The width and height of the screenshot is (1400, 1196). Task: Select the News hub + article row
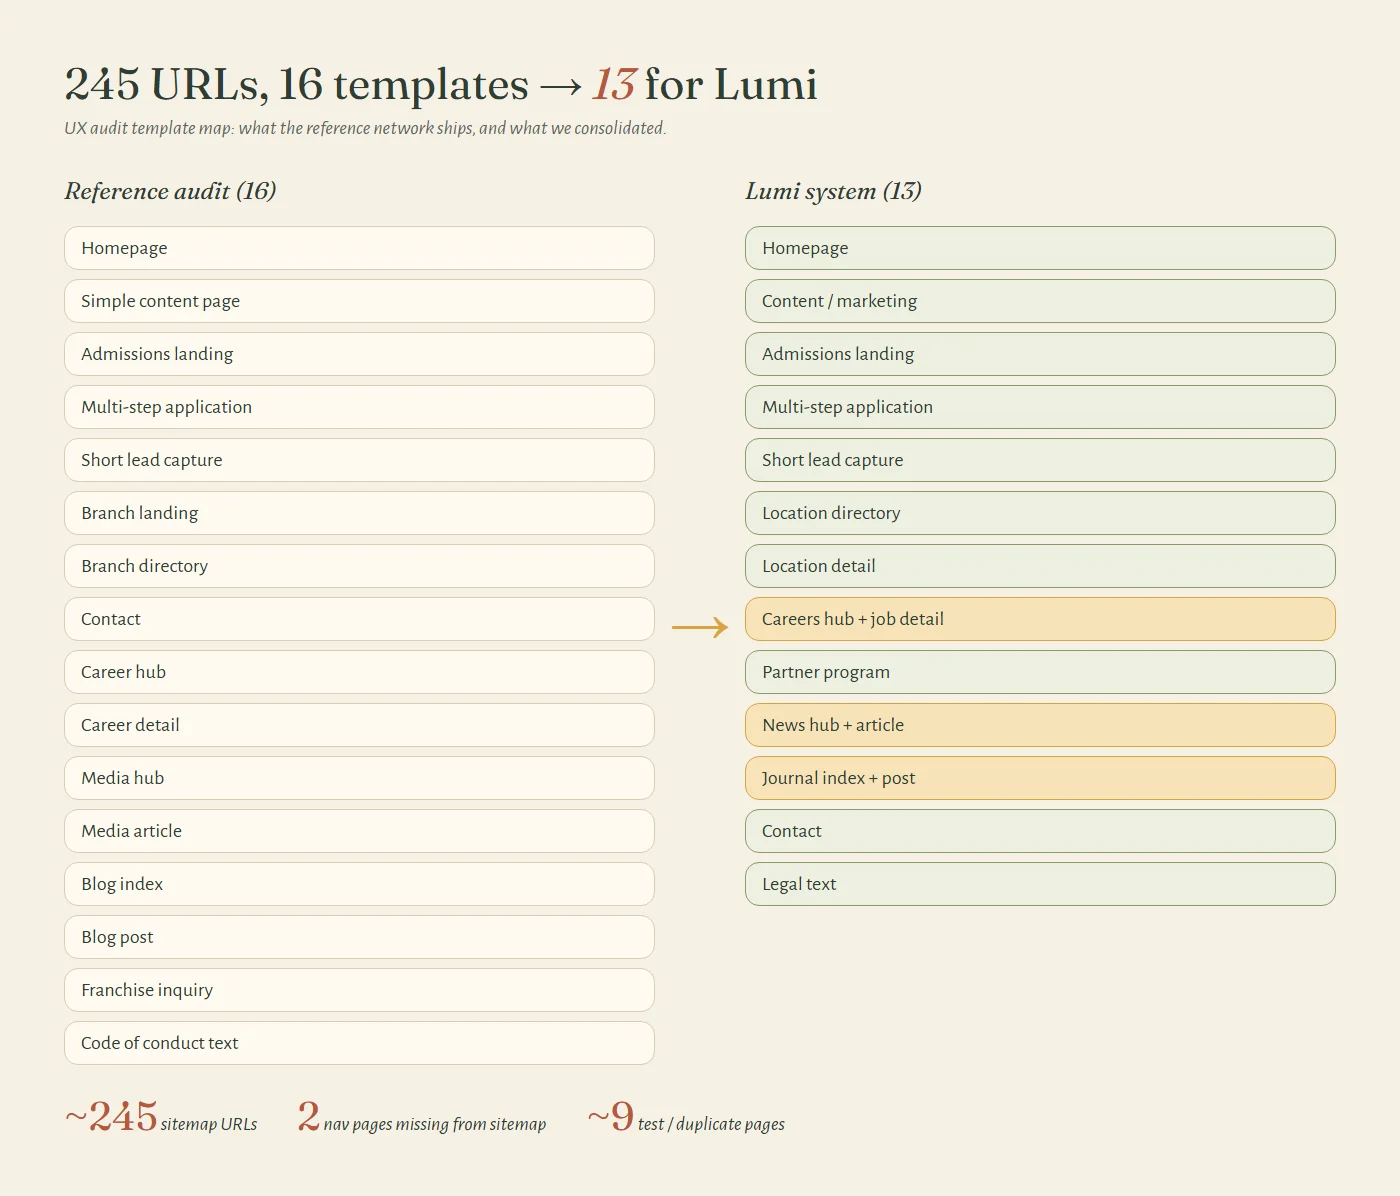tap(1040, 725)
